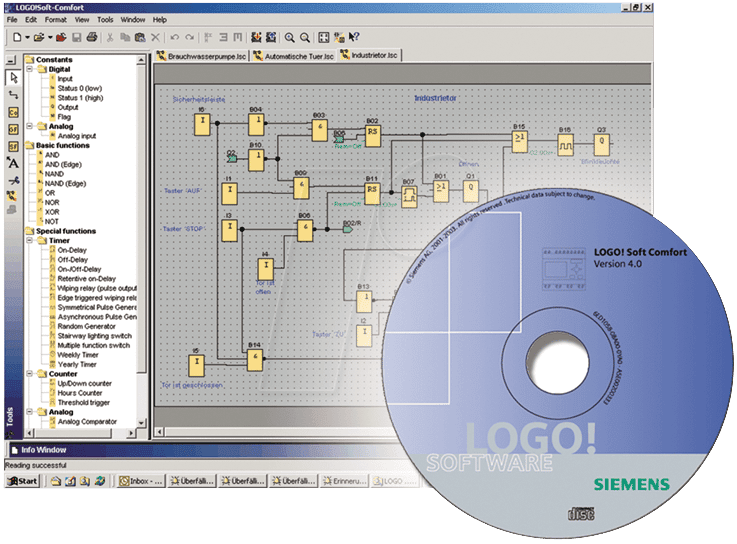The width and height of the screenshot is (737, 544).
Task: Select Weekly Timer in the function tree
Action: [x=77, y=354]
